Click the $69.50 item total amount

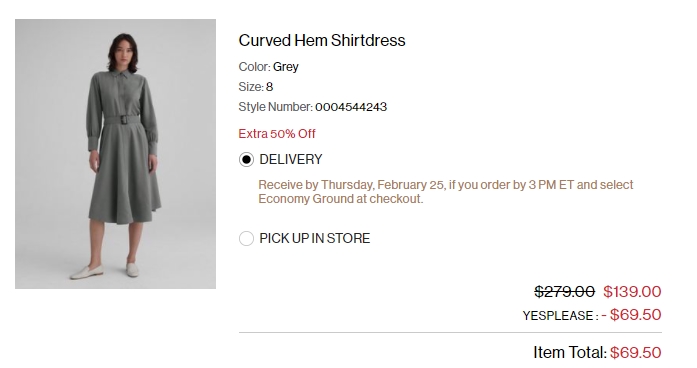point(636,352)
